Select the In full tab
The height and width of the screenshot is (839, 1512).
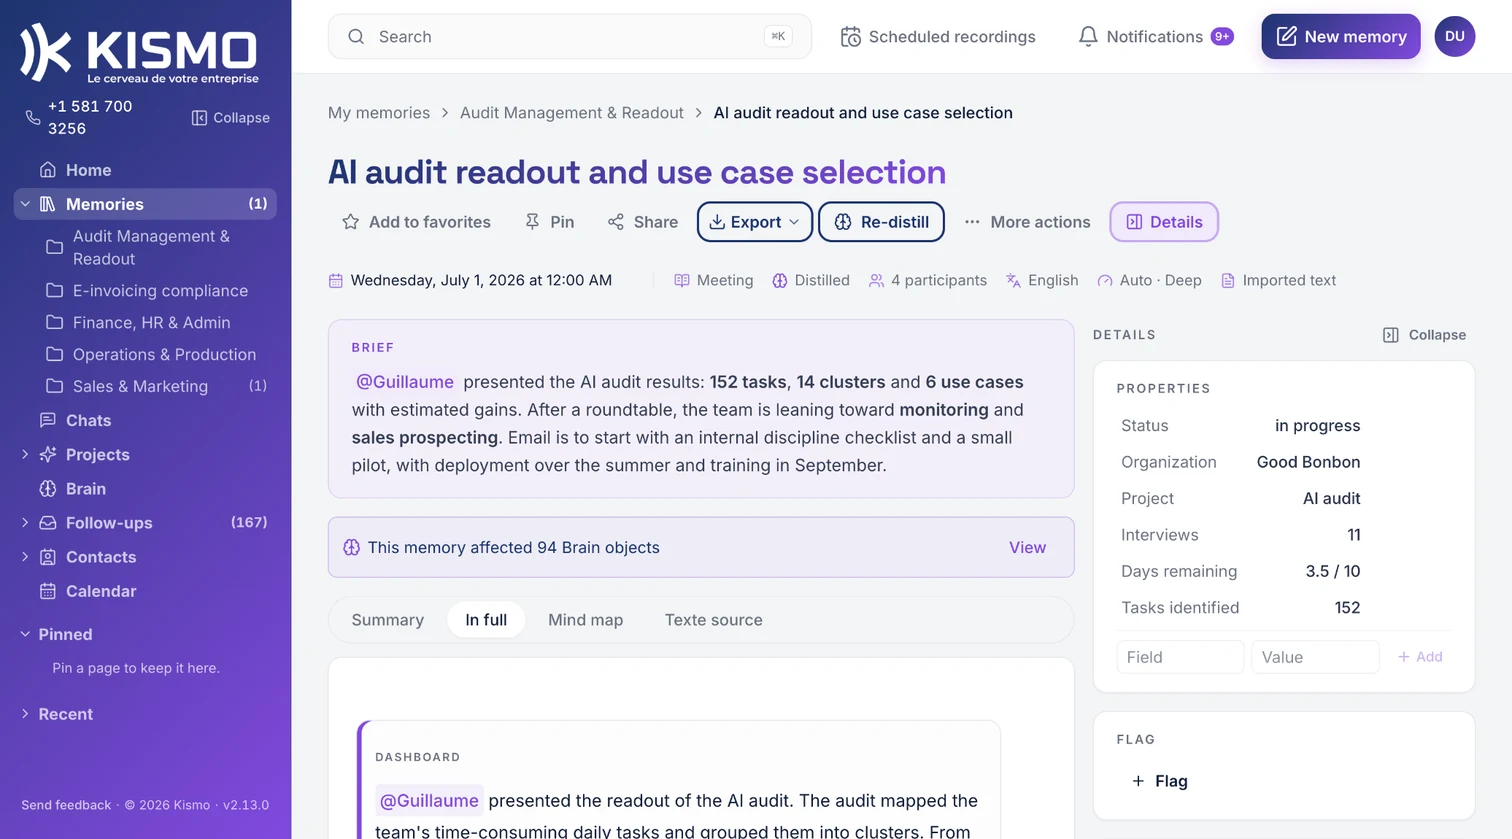point(486,620)
